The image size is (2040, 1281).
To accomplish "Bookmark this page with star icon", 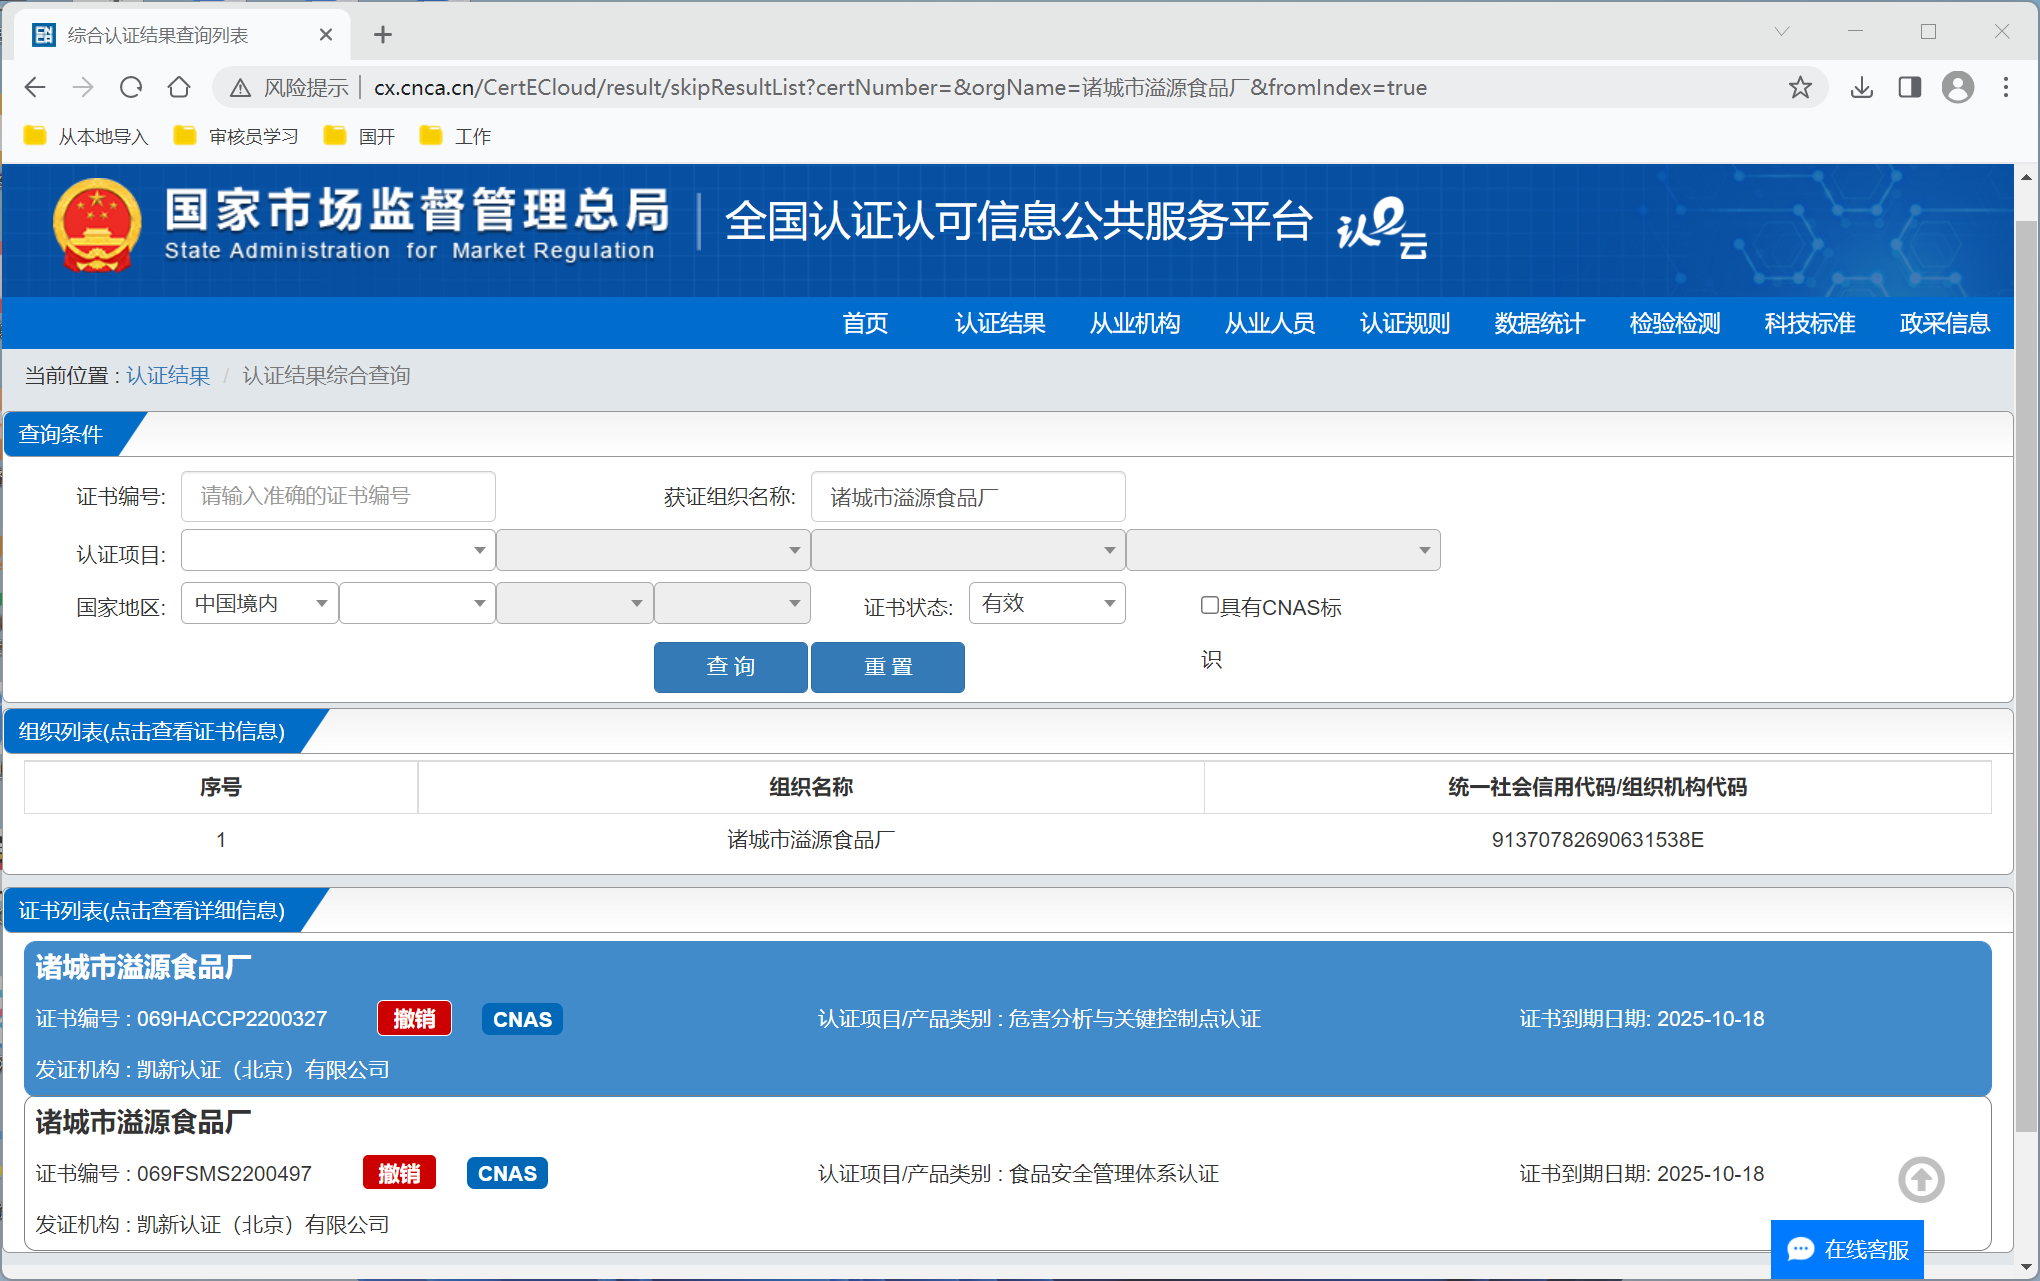I will coord(1800,87).
